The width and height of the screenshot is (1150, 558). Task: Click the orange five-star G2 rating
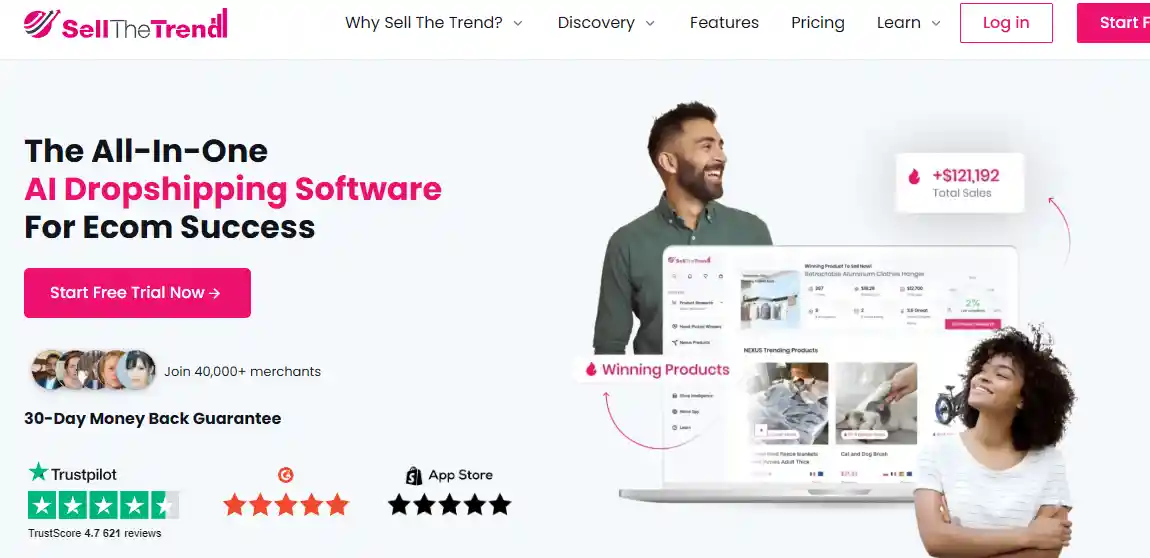tap(286, 504)
